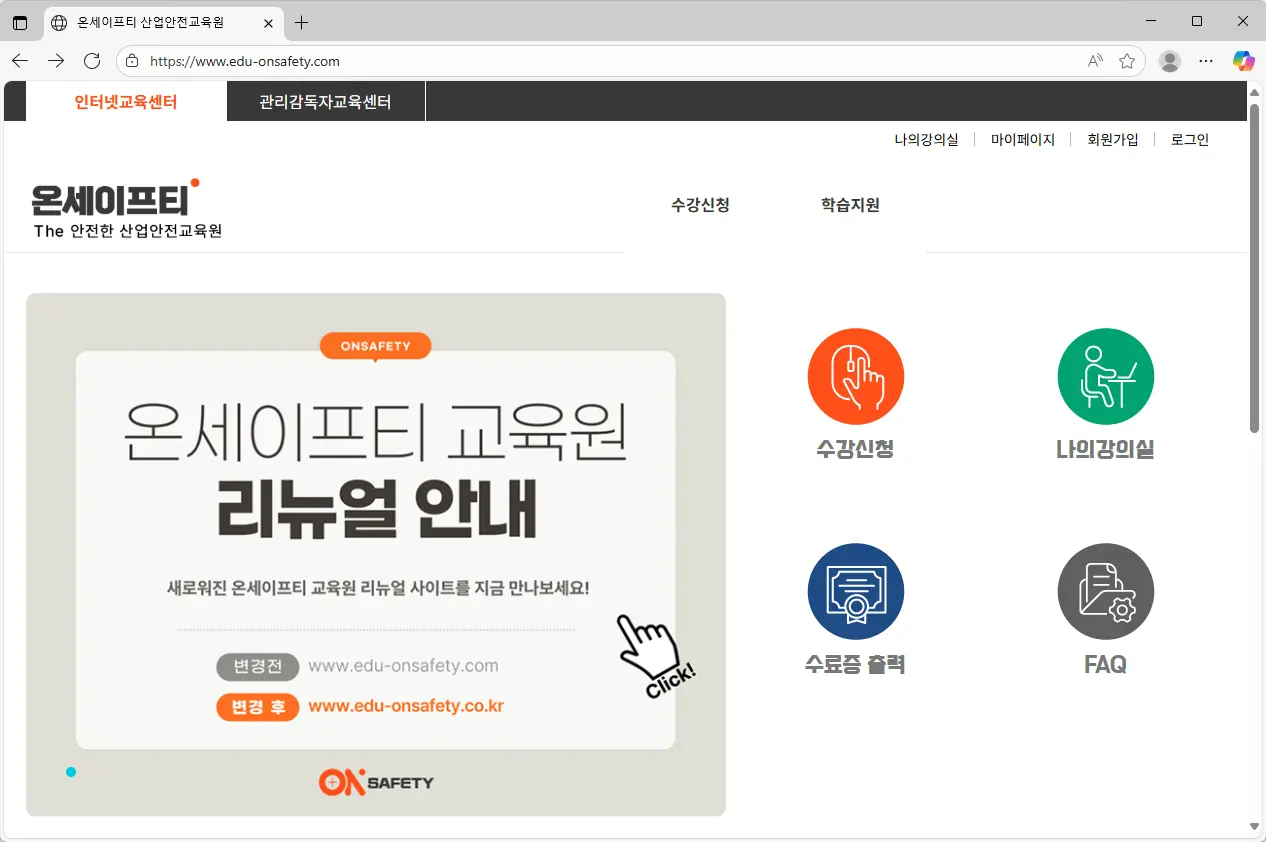Open 나의강의실 via the green classroom icon
The width and height of the screenshot is (1266, 842).
point(1105,377)
